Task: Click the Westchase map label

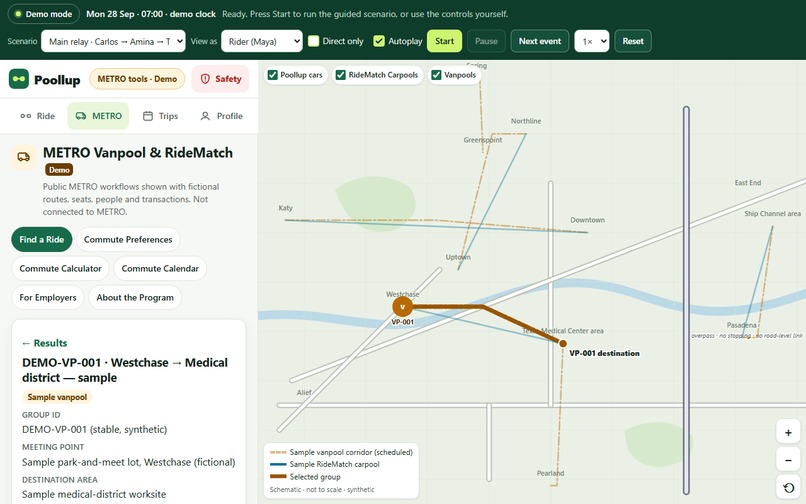Action: pos(402,294)
